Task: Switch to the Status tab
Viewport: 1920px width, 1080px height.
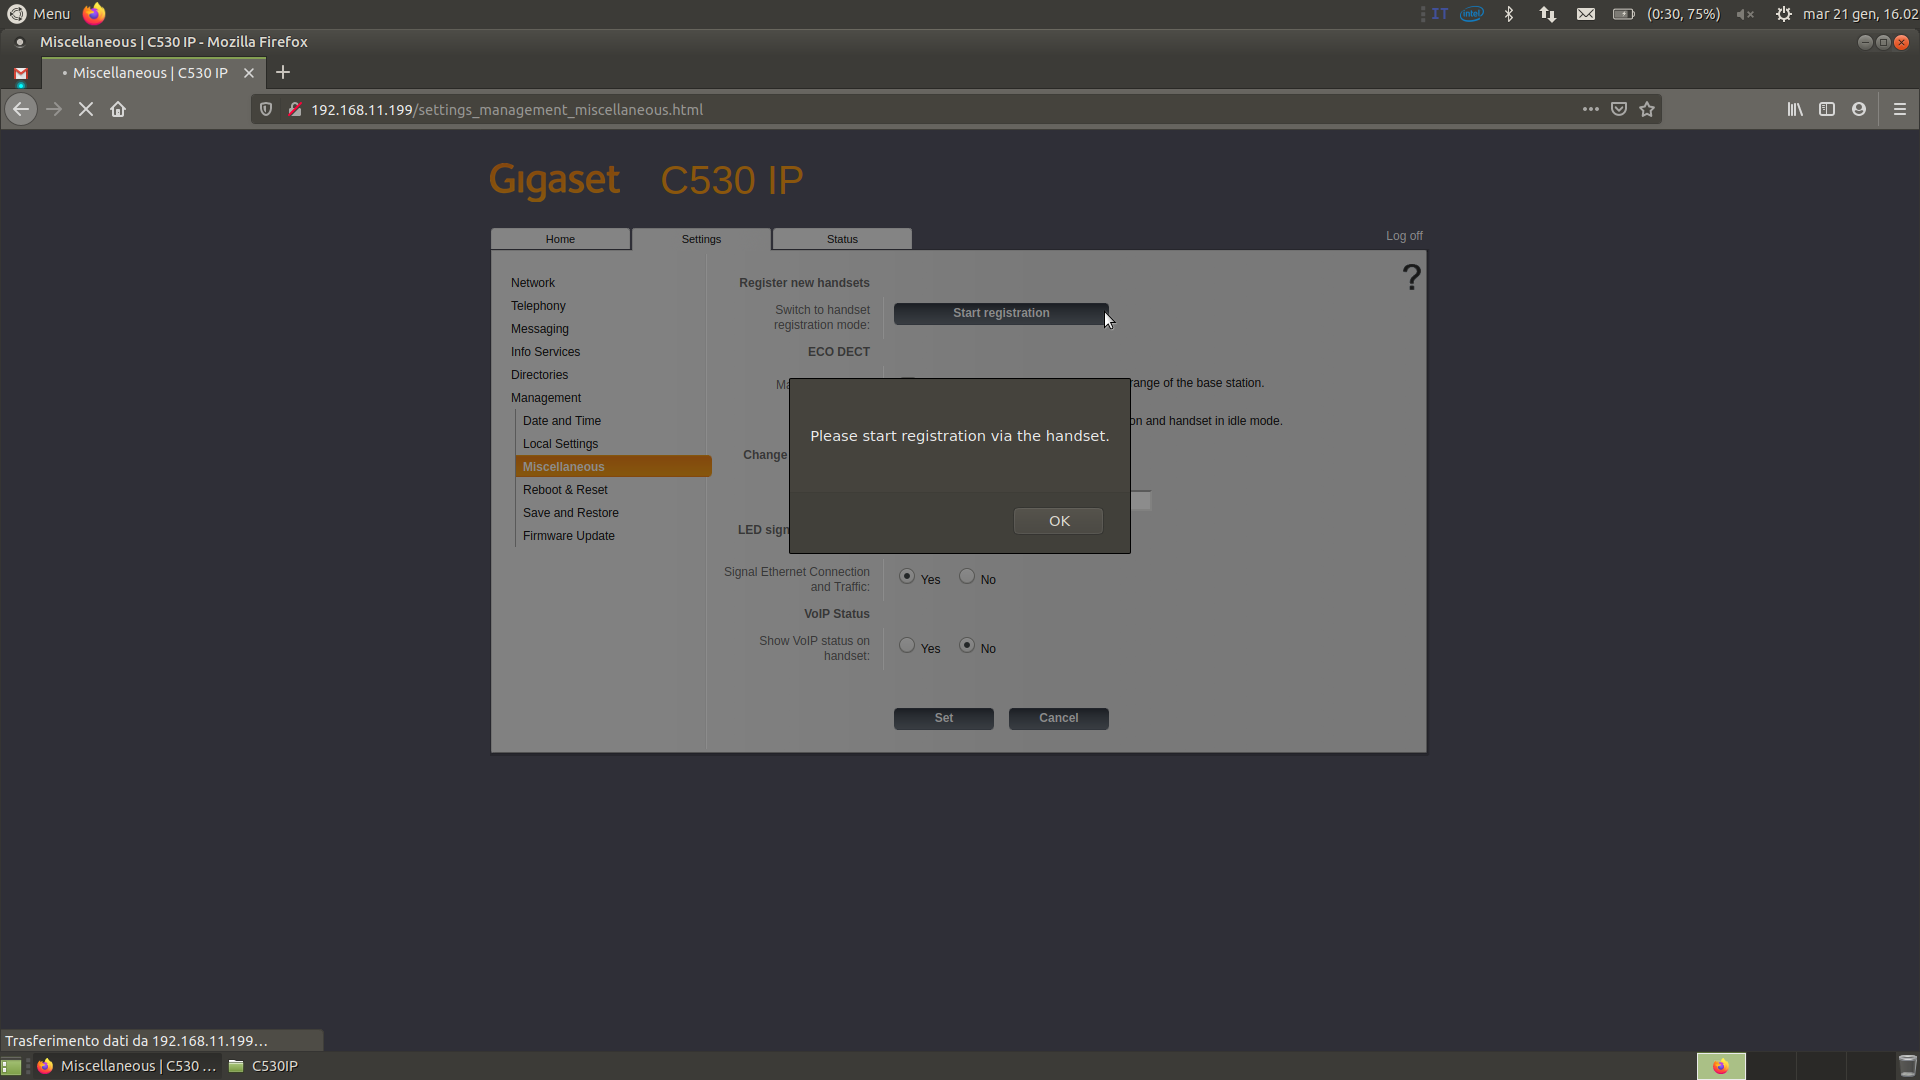Action: pos(842,239)
